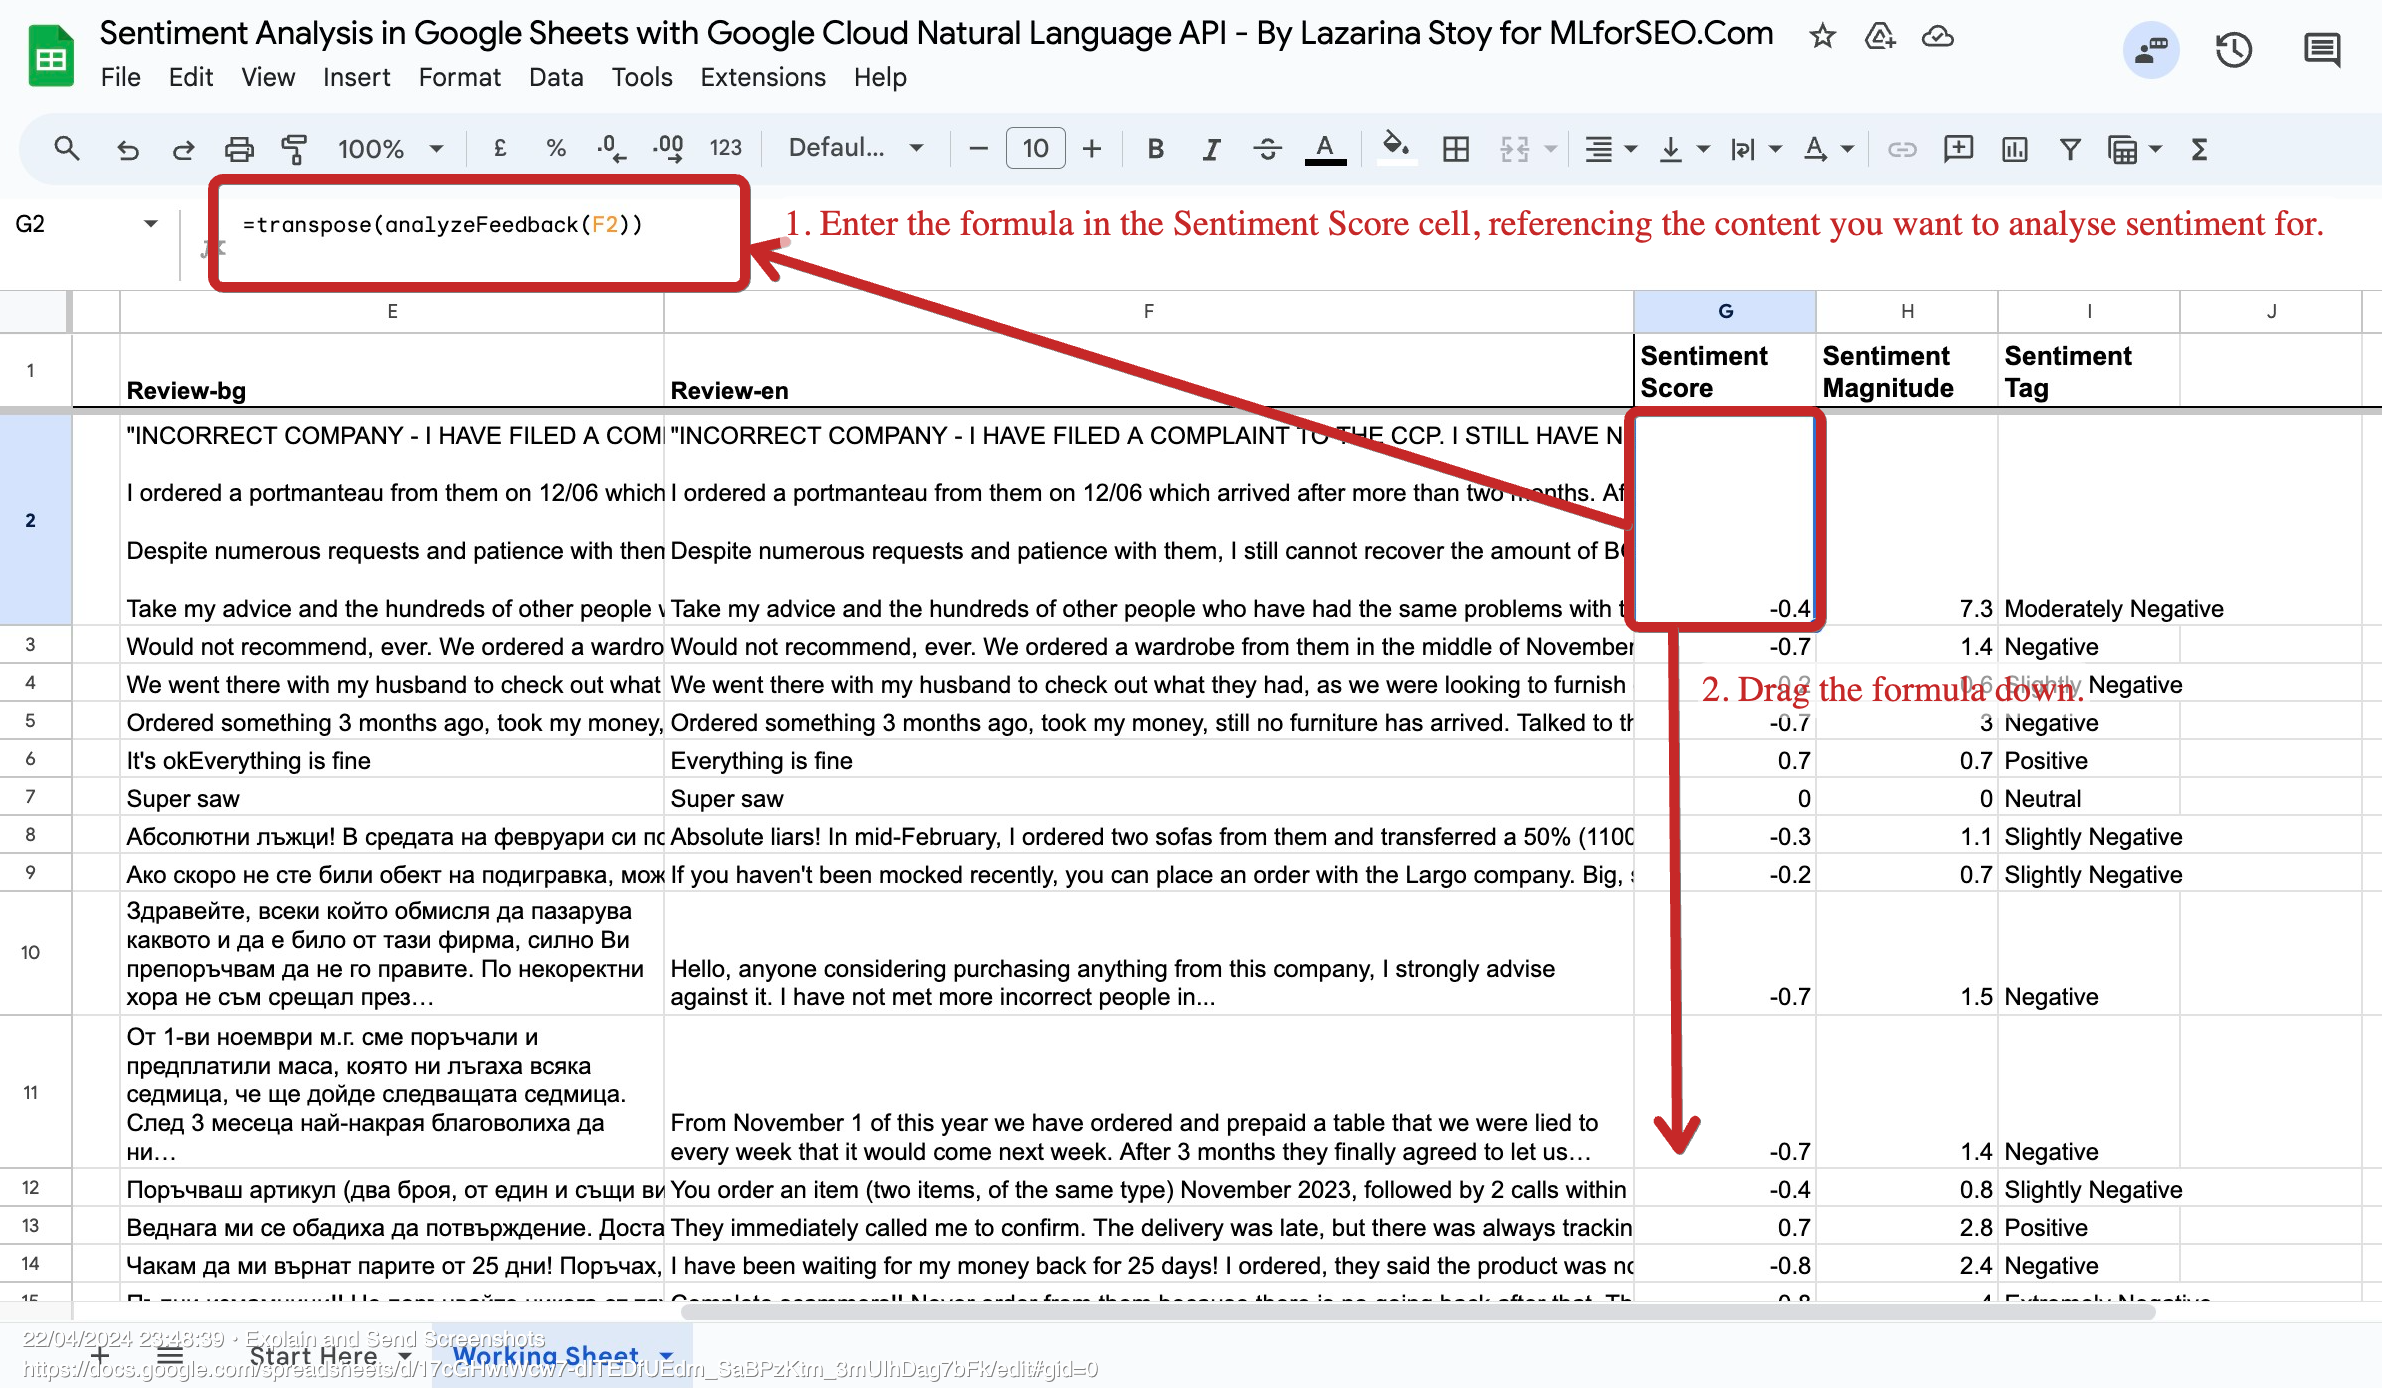The height and width of the screenshot is (1388, 2382).
Task: Star the document with the star icon
Action: [x=1822, y=37]
